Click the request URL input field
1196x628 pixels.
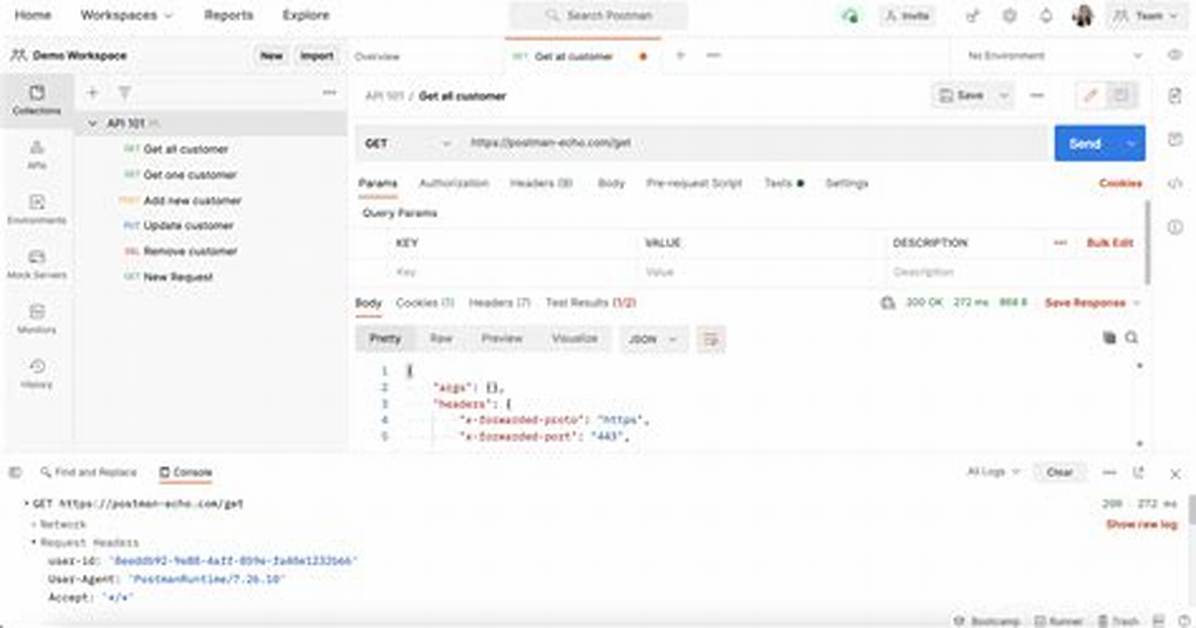pyautogui.click(x=755, y=143)
